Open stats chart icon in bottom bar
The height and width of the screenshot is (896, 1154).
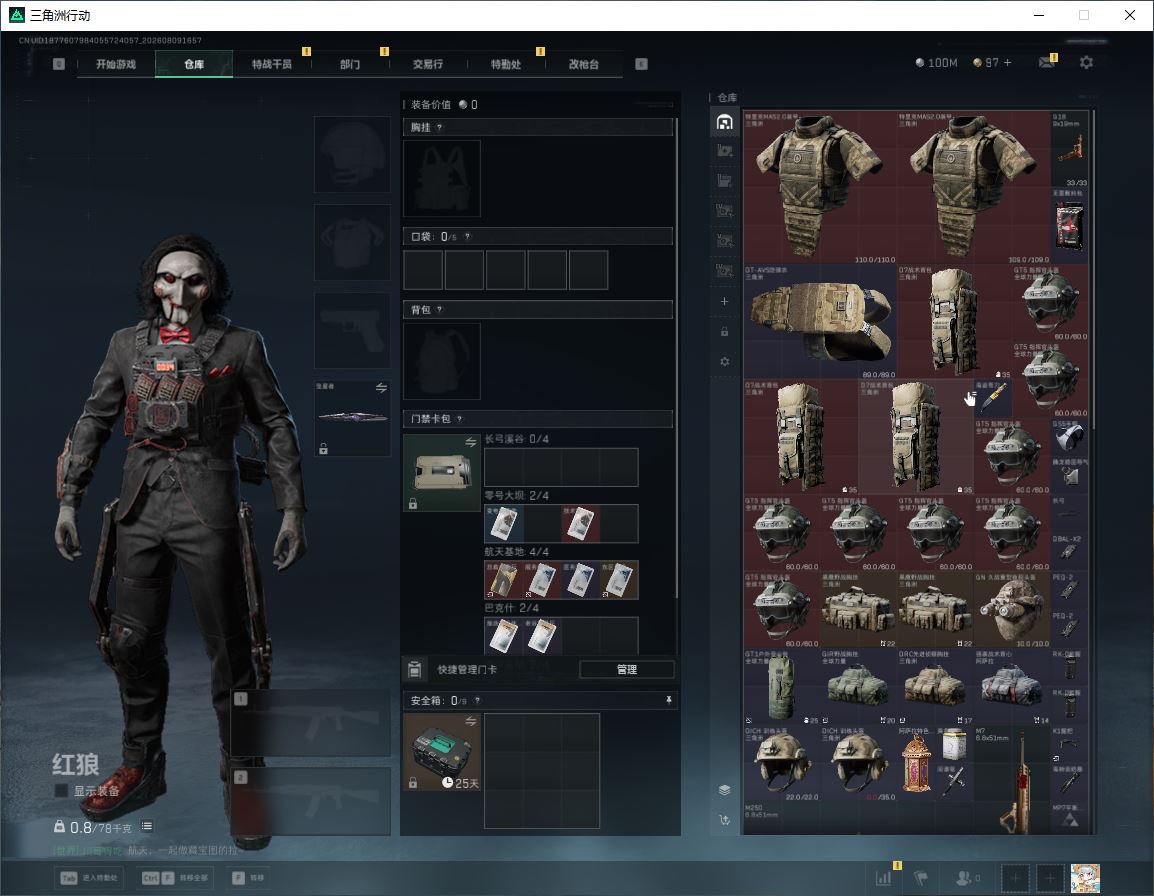tap(883, 878)
